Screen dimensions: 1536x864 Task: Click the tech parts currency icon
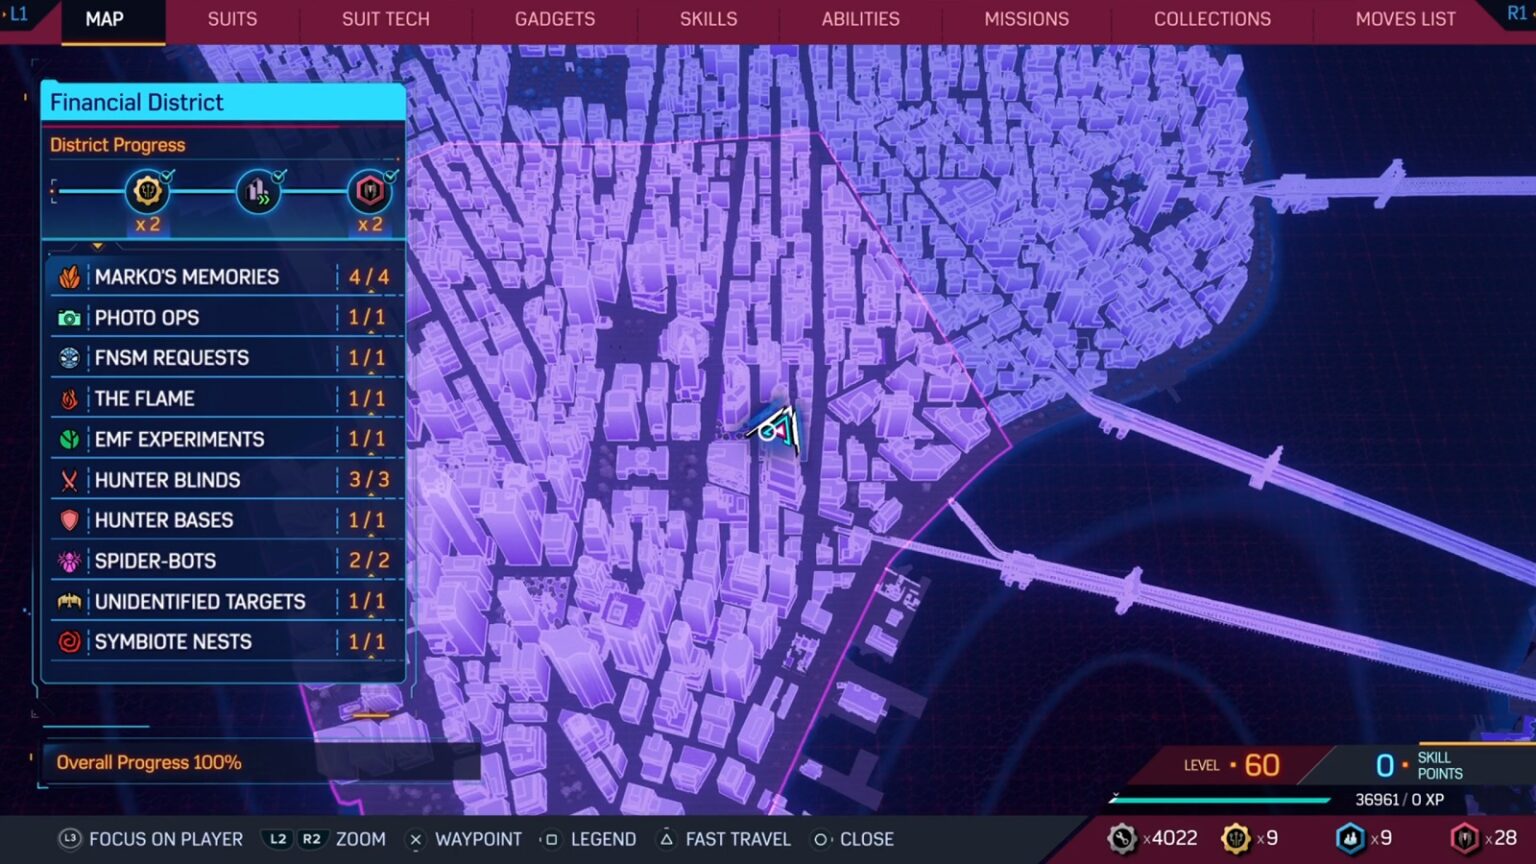[x=1122, y=838]
